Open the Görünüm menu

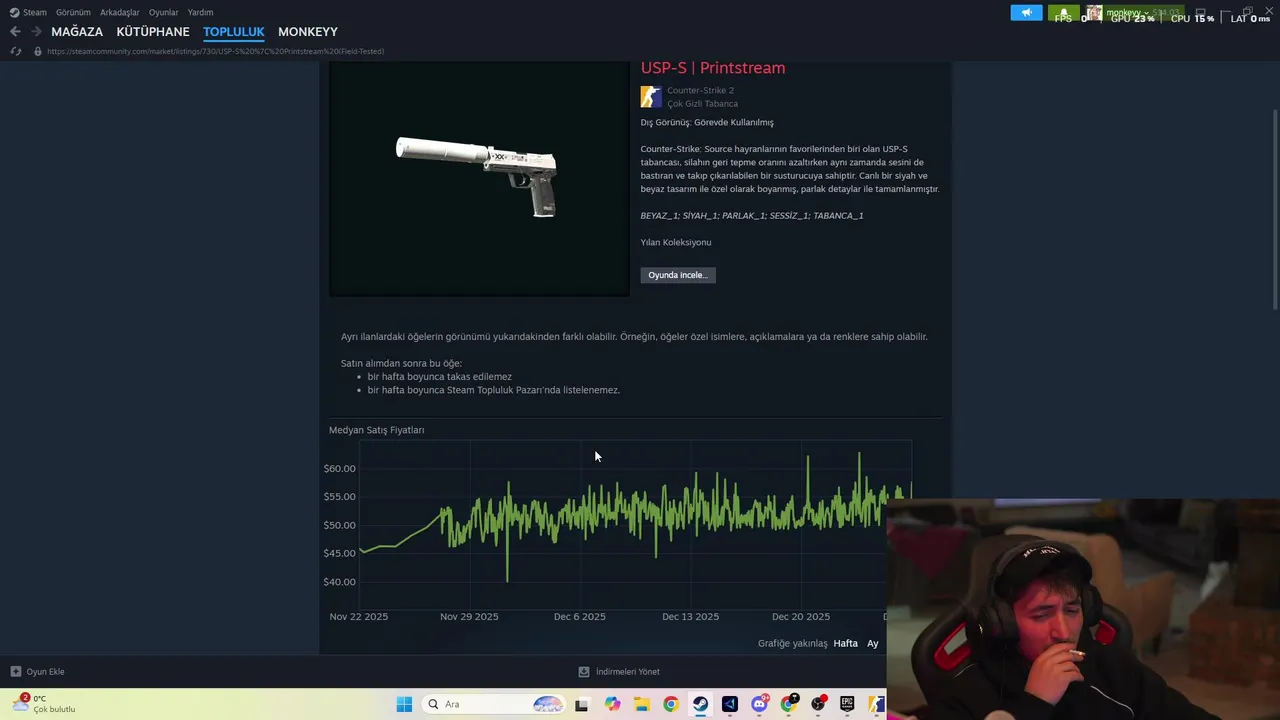(73, 12)
